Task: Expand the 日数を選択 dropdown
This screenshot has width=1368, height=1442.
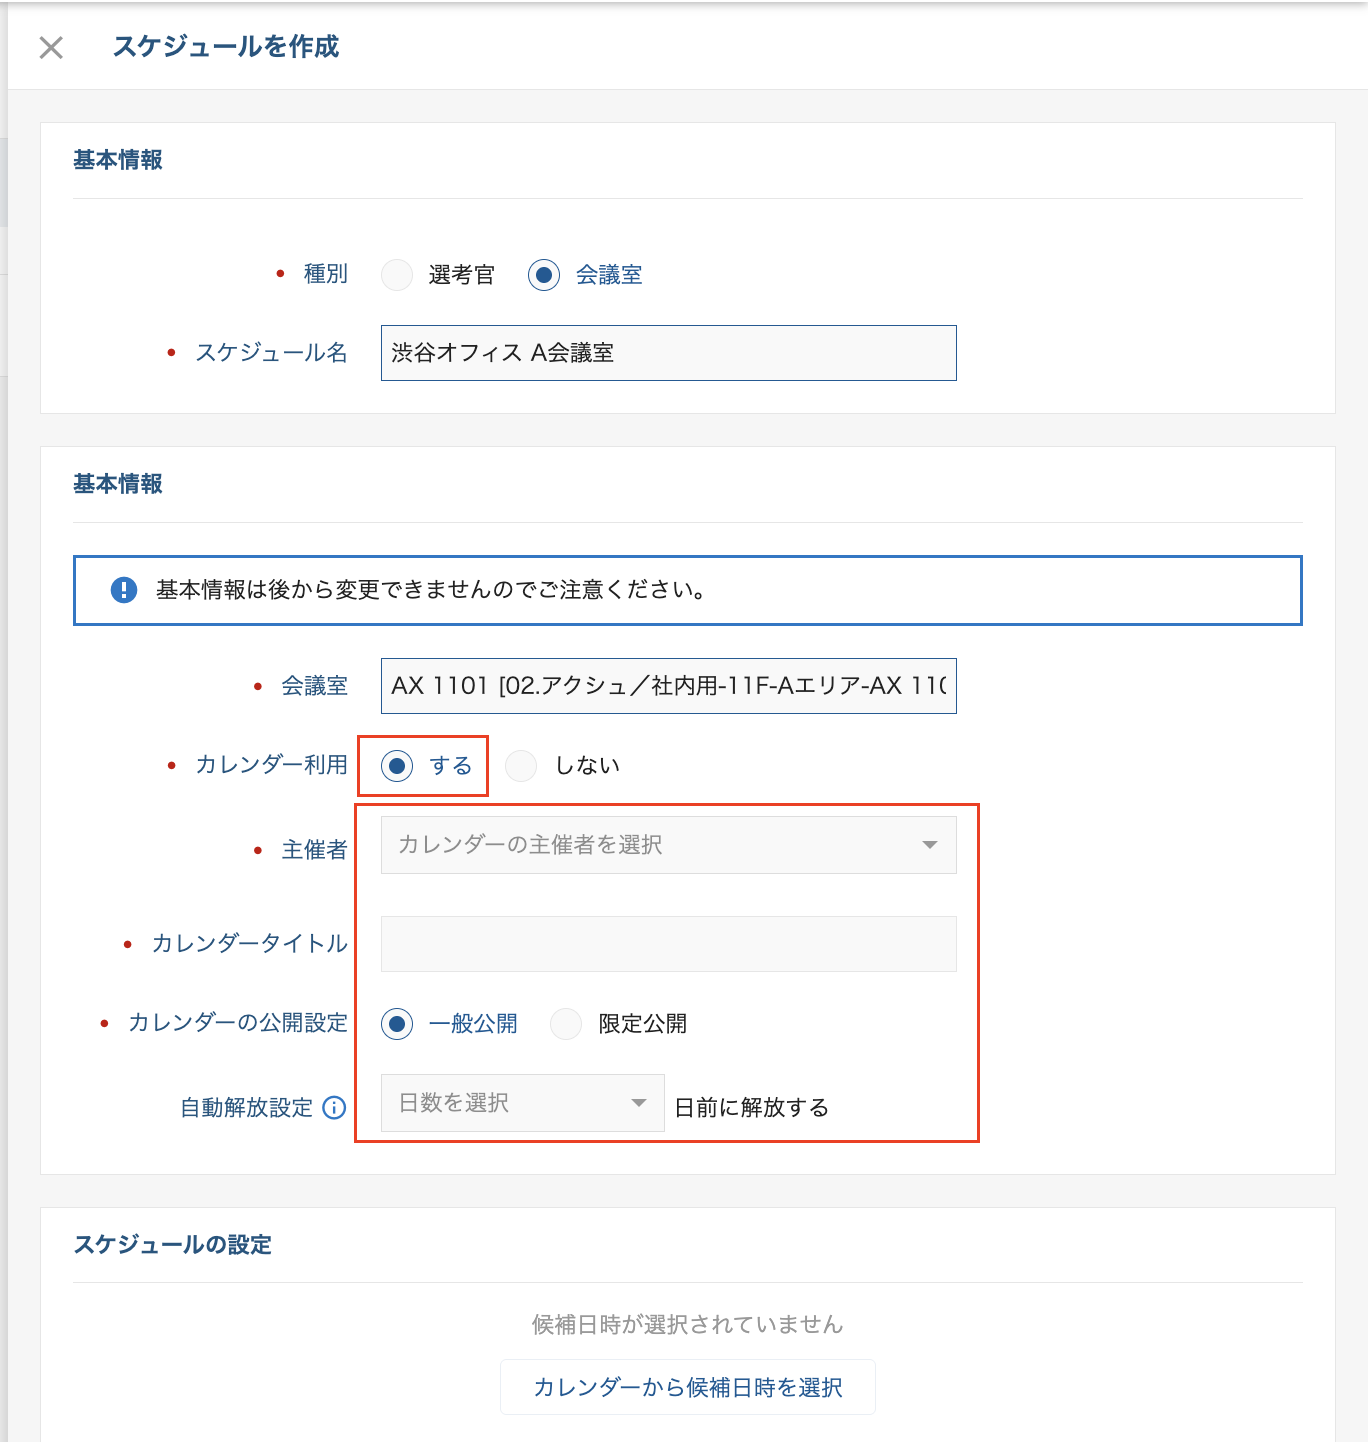Action: tap(522, 1103)
